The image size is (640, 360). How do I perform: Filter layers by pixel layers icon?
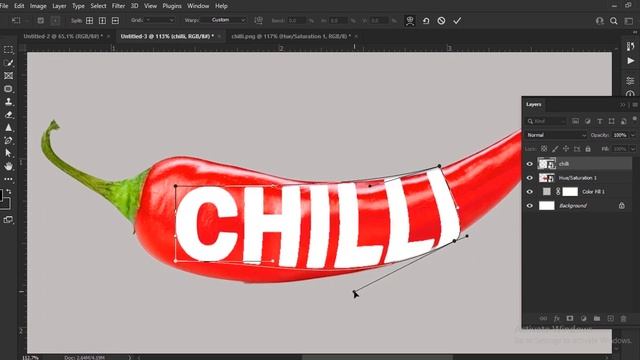pyautogui.click(x=576, y=121)
